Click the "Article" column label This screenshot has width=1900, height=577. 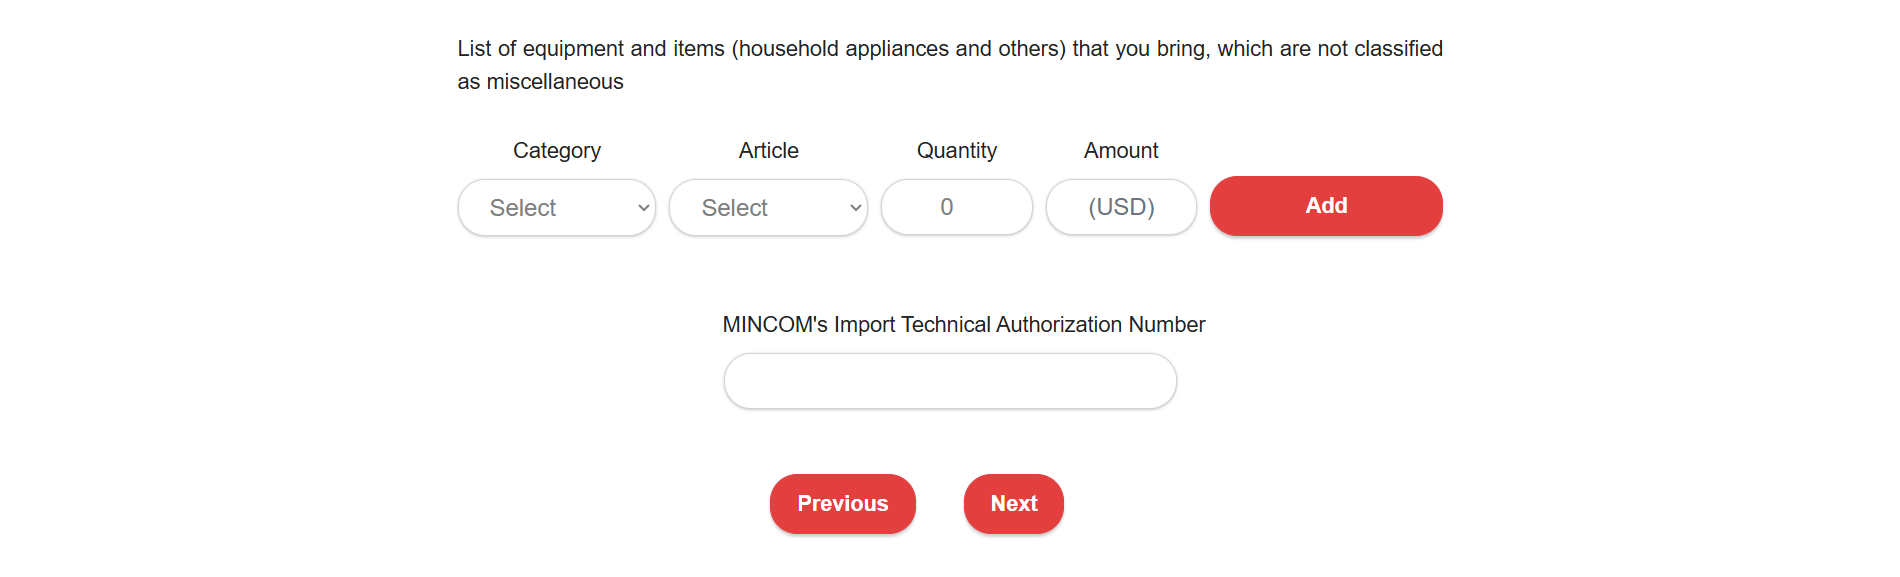[768, 151]
